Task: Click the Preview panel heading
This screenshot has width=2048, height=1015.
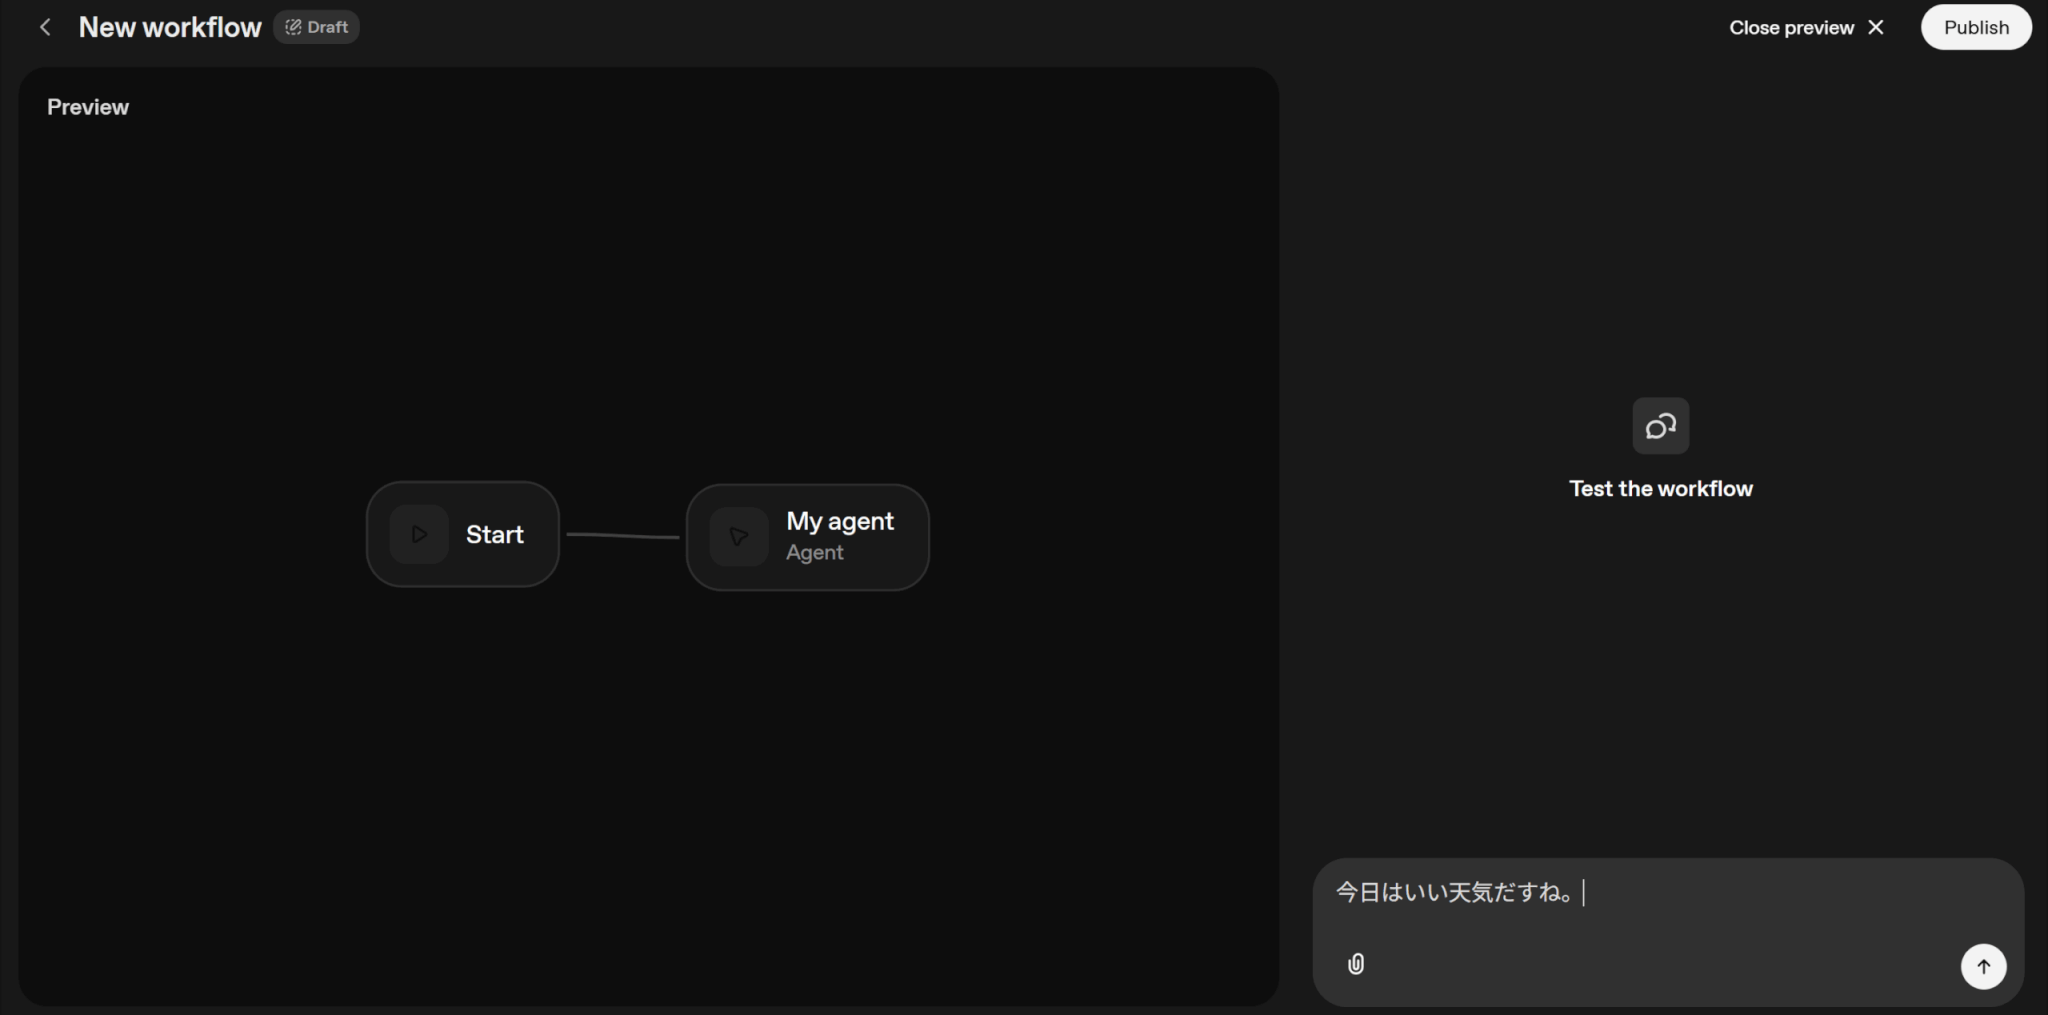Action: [88, 107]
